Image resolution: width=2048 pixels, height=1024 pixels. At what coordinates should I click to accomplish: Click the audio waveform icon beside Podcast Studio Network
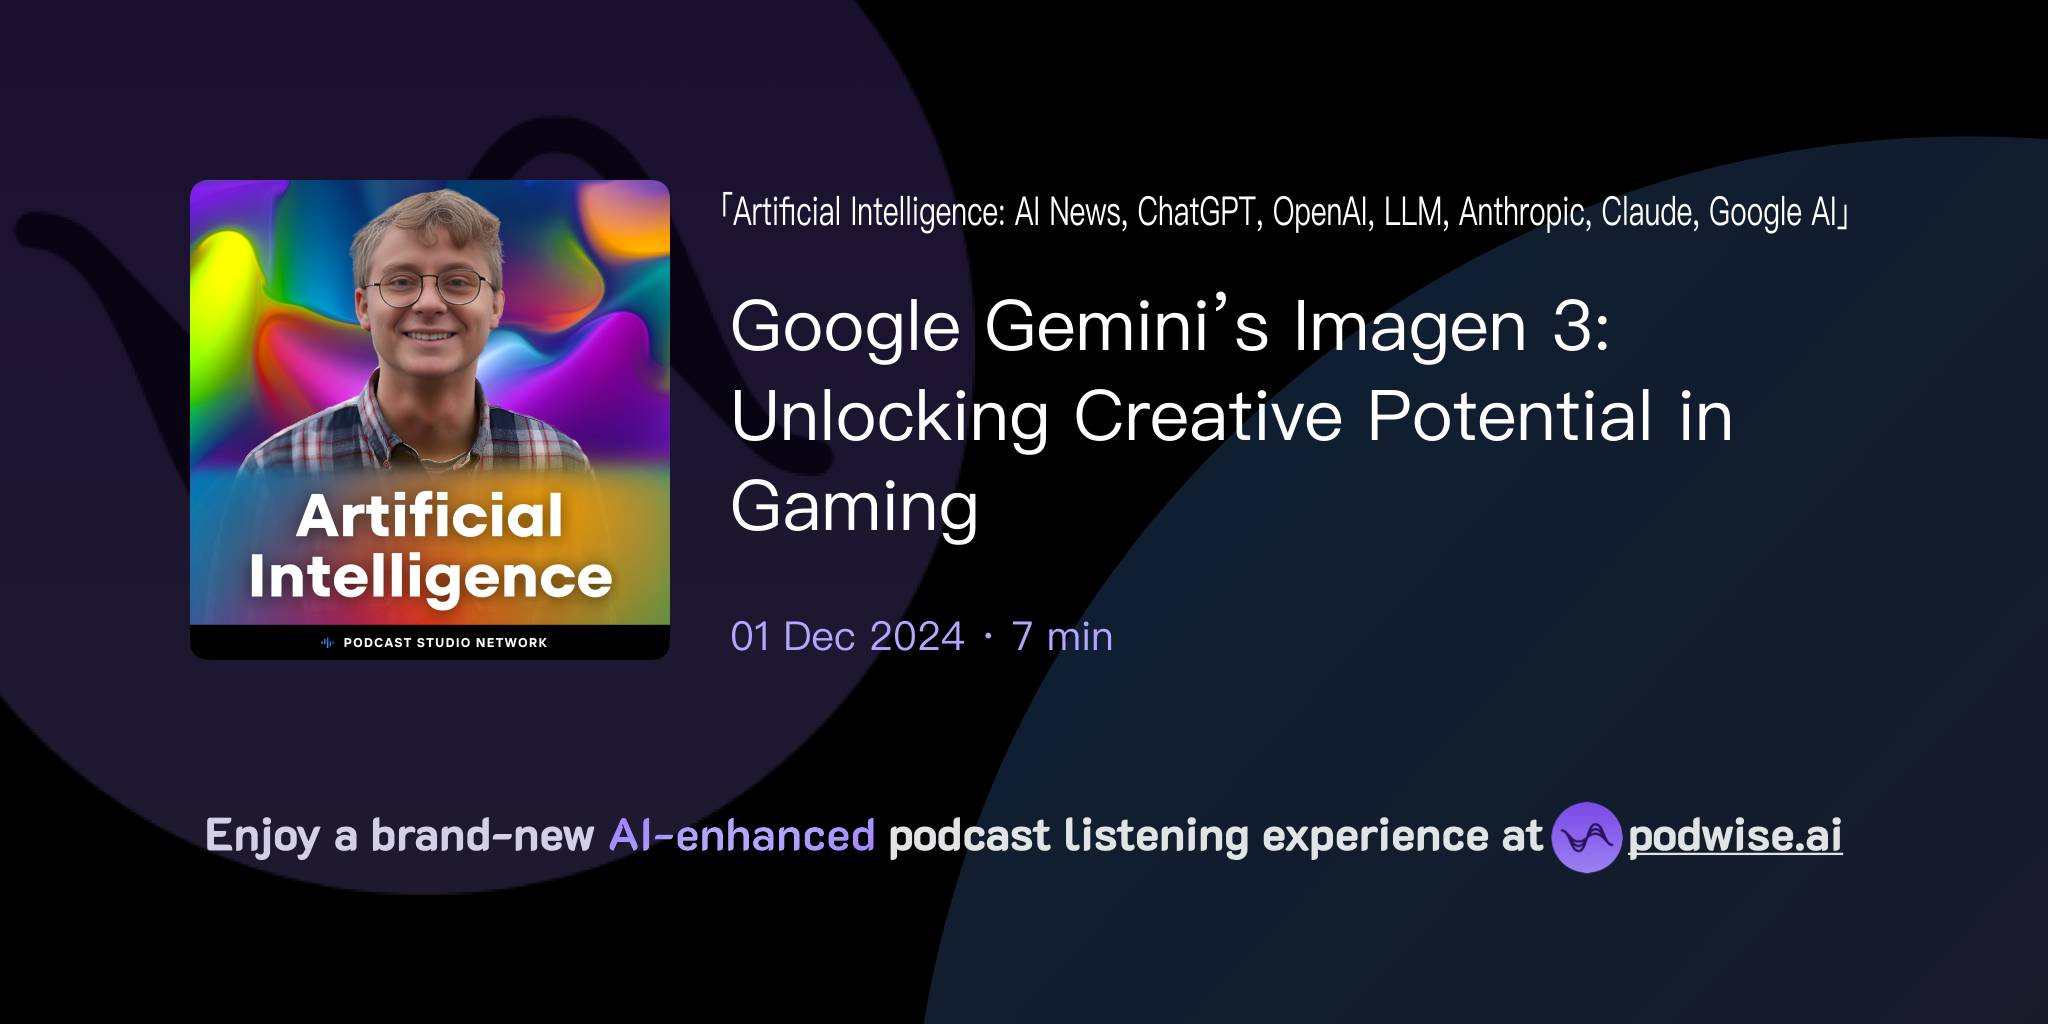[327, 643]
